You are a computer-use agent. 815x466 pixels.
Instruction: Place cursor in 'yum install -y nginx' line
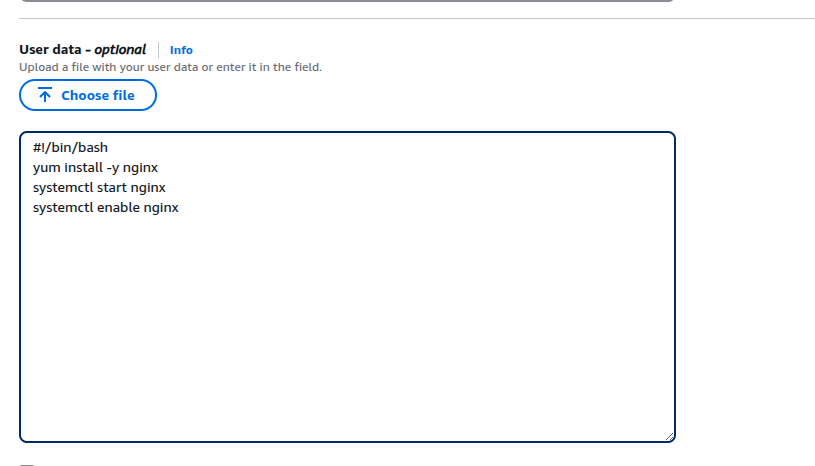(95, 168)
